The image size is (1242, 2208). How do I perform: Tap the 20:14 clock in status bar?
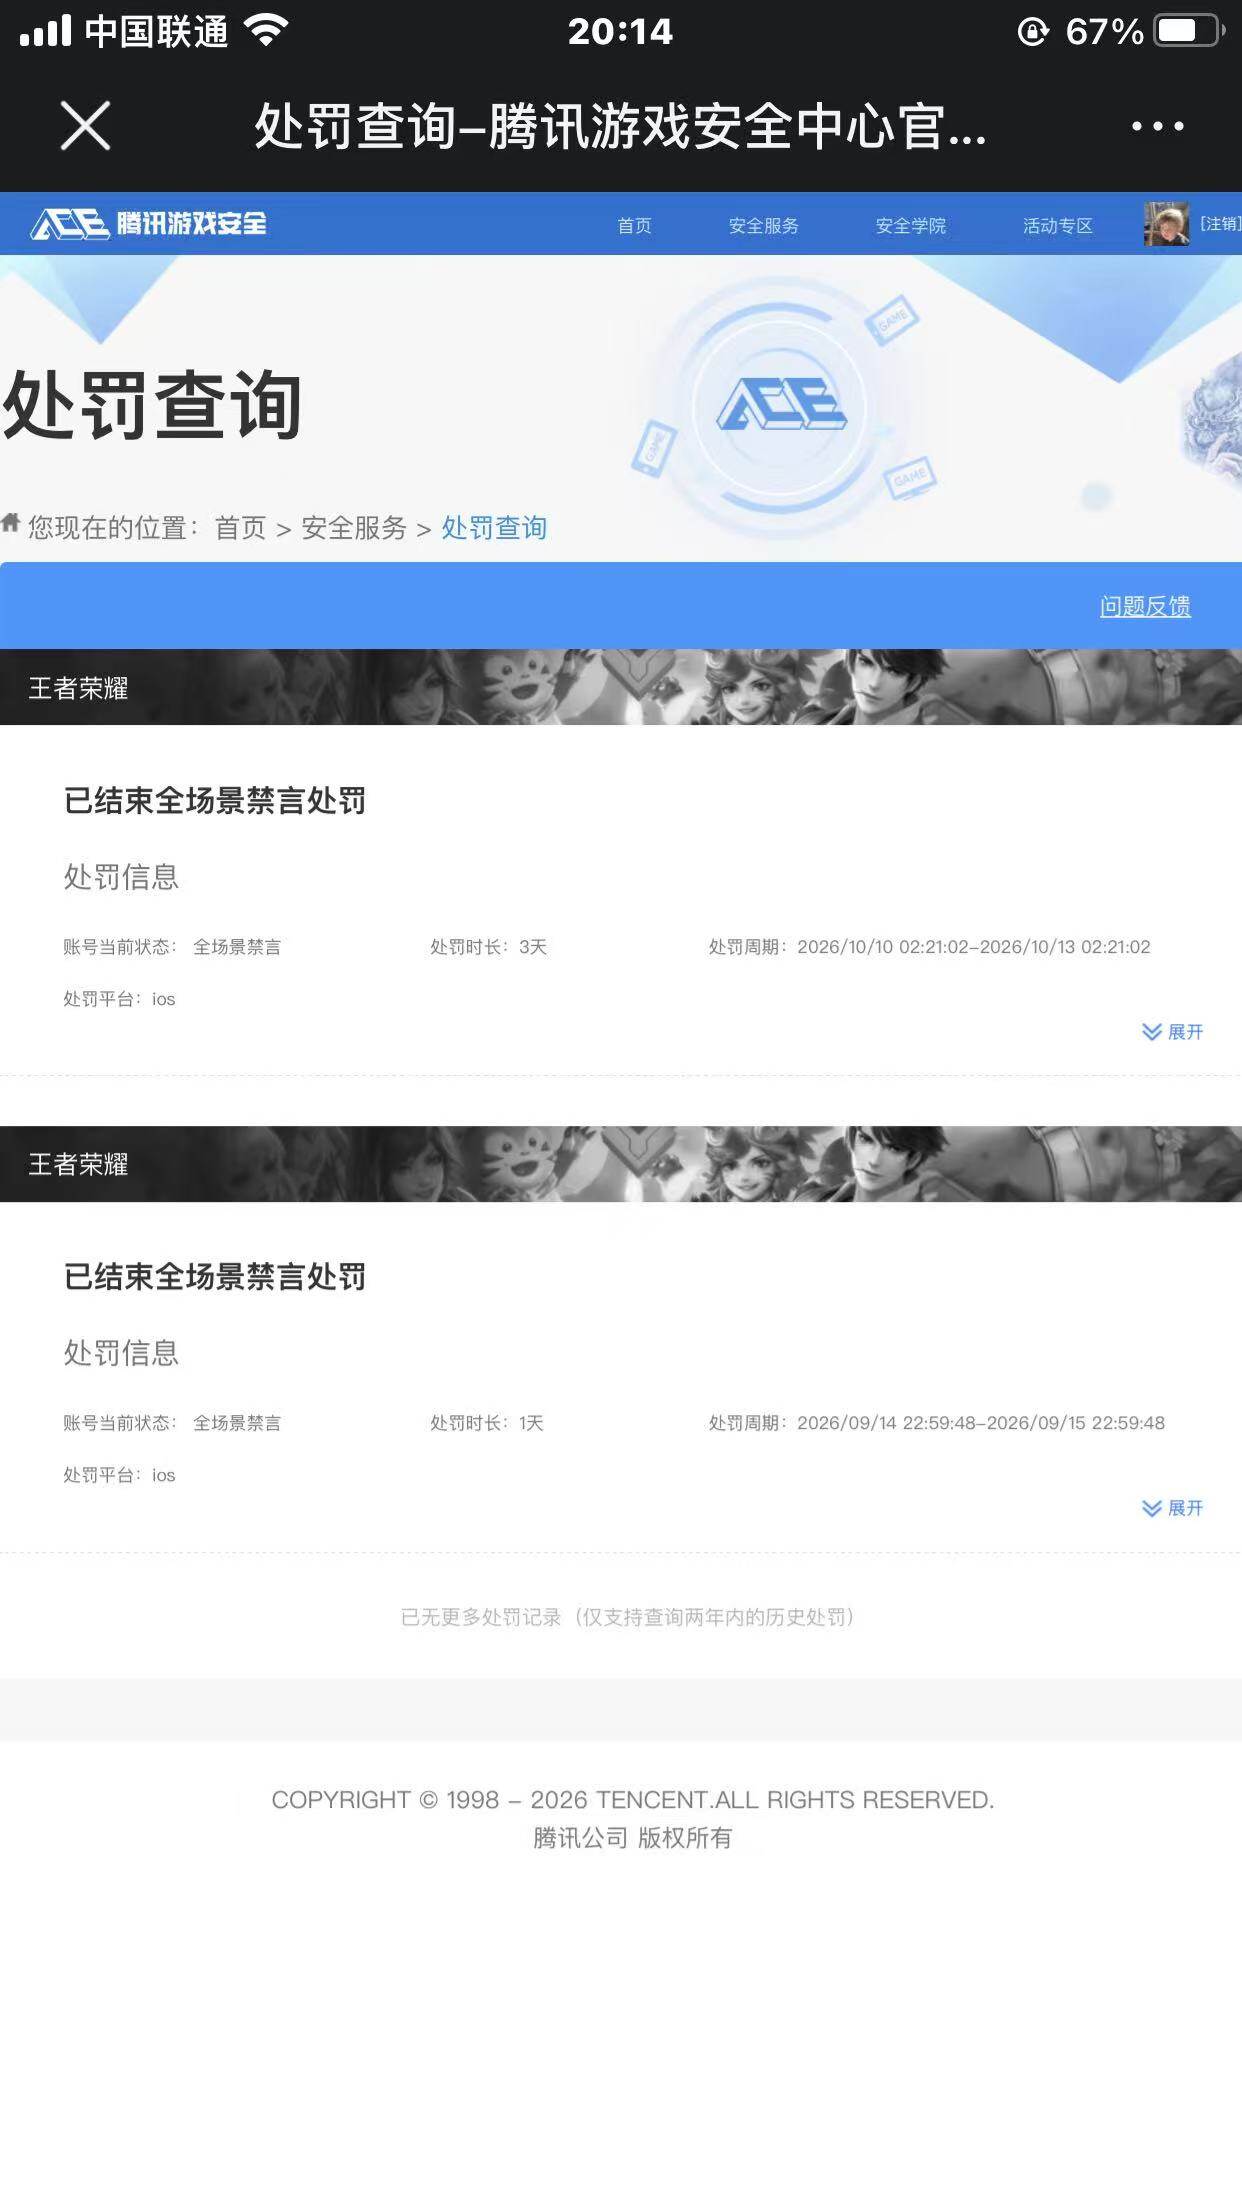[x=620, y=32]
